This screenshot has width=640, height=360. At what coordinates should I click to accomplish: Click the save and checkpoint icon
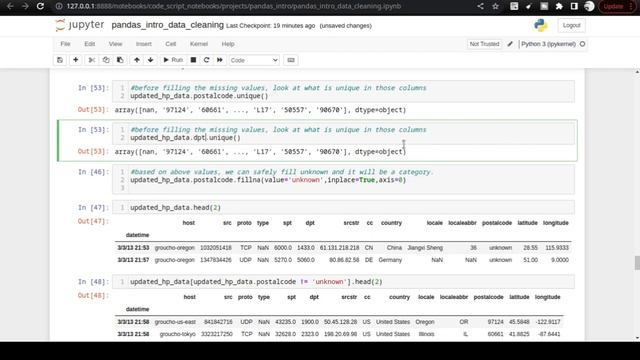tap(60, 60)
